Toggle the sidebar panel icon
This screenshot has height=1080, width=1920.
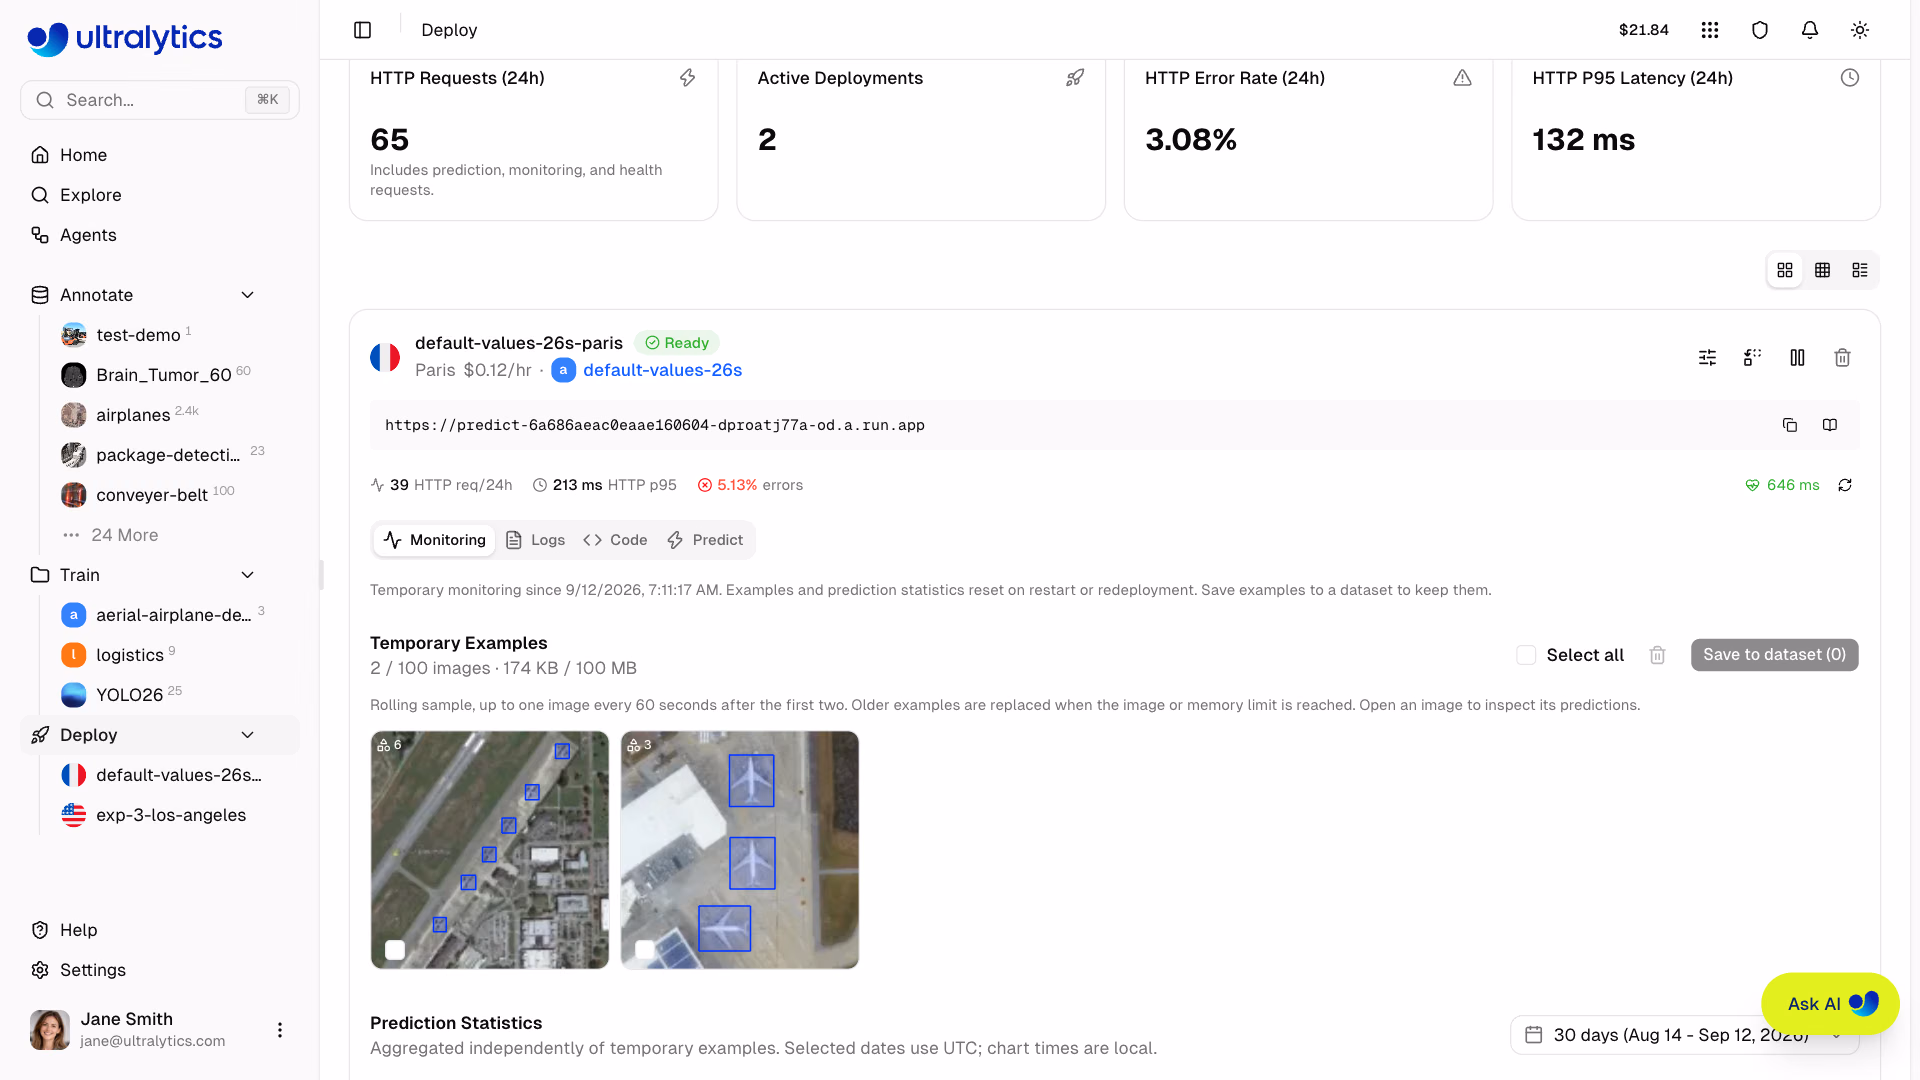[362, 30]
